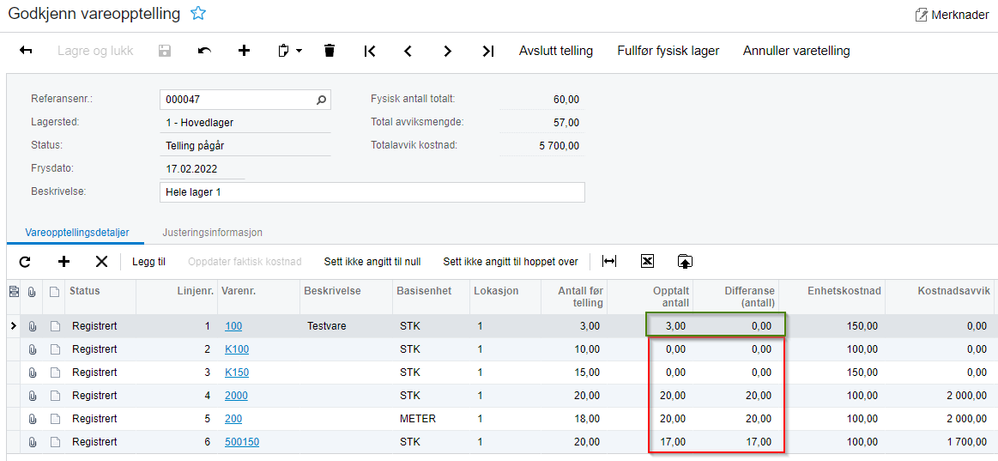Refresh the details grid
The width and height of the screenshot is (998, 461).
coord(25,261)
